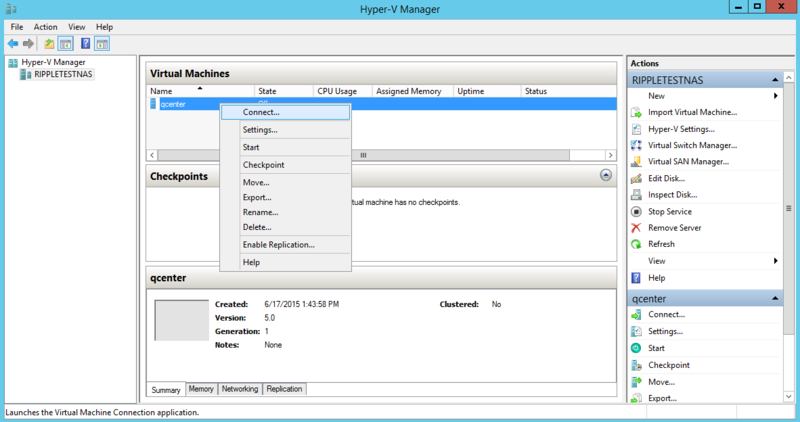Click the Export icon in Actions pane
Image resolution: width=800 pixels, height=422 pixels.
[636, 398]
